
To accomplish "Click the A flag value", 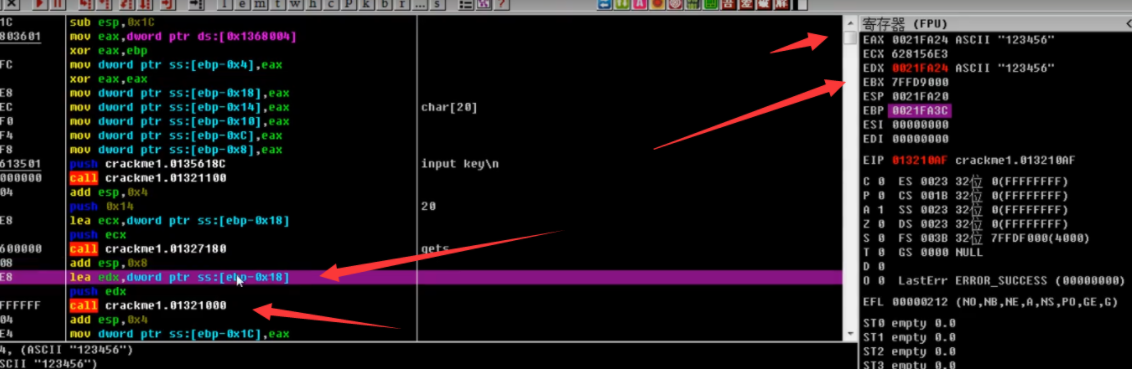I will (x=882, y=209).
